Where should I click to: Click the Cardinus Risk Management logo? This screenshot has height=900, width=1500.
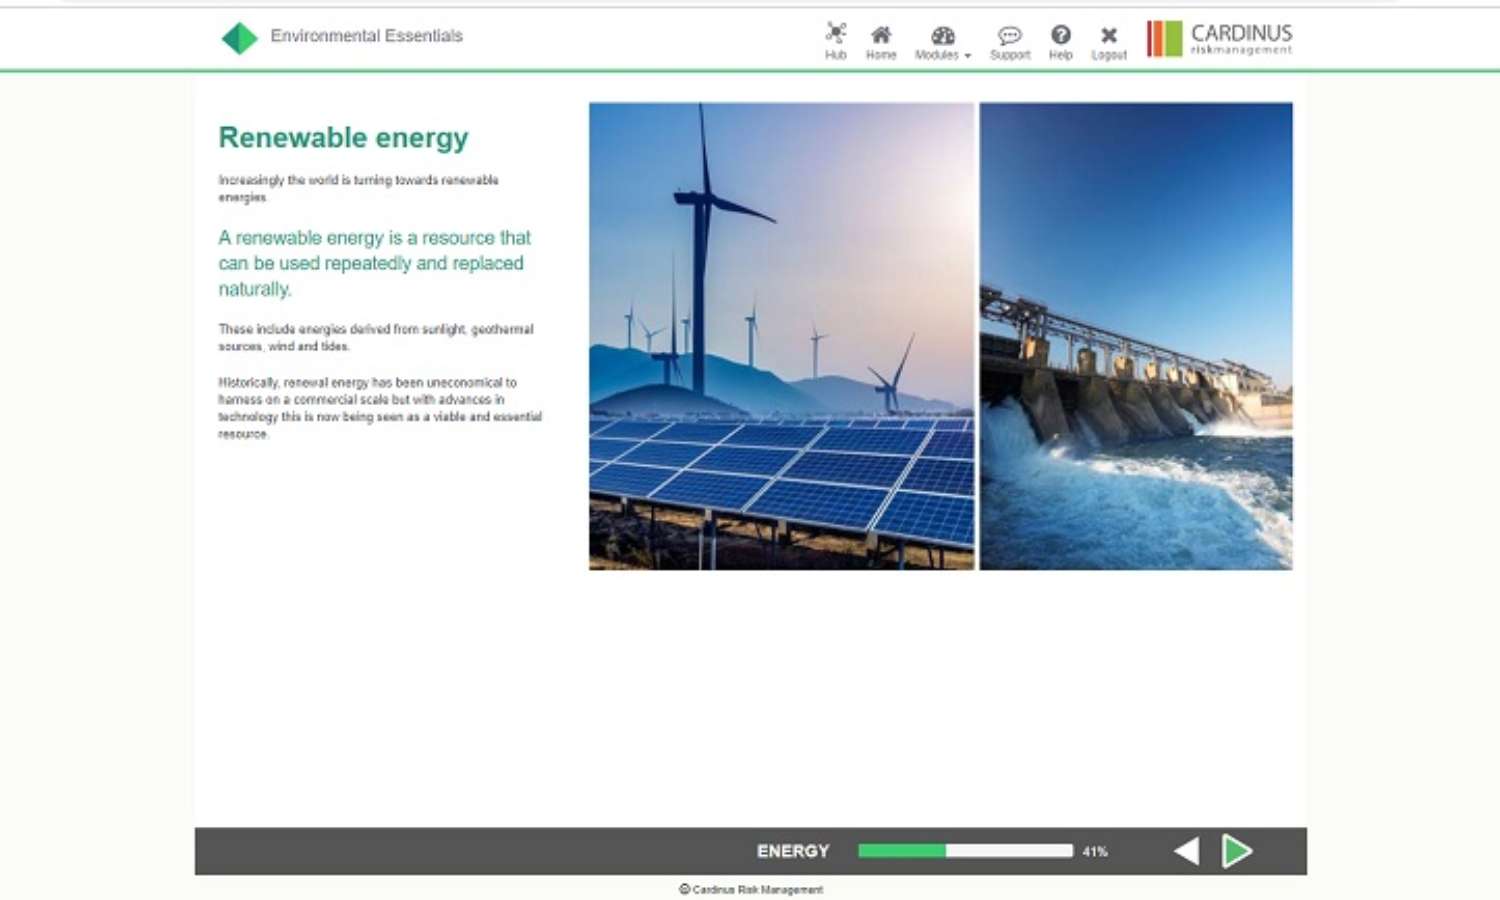pyautogui.click(x=1220, y=38)
